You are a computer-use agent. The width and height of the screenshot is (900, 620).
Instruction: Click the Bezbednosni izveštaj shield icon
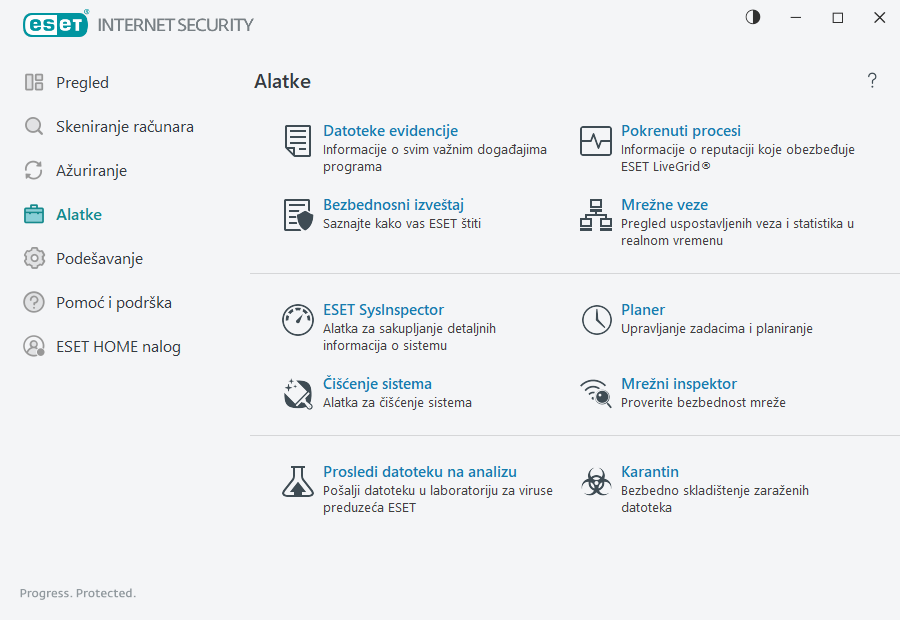pyautogui.click(x=297, y=215)
